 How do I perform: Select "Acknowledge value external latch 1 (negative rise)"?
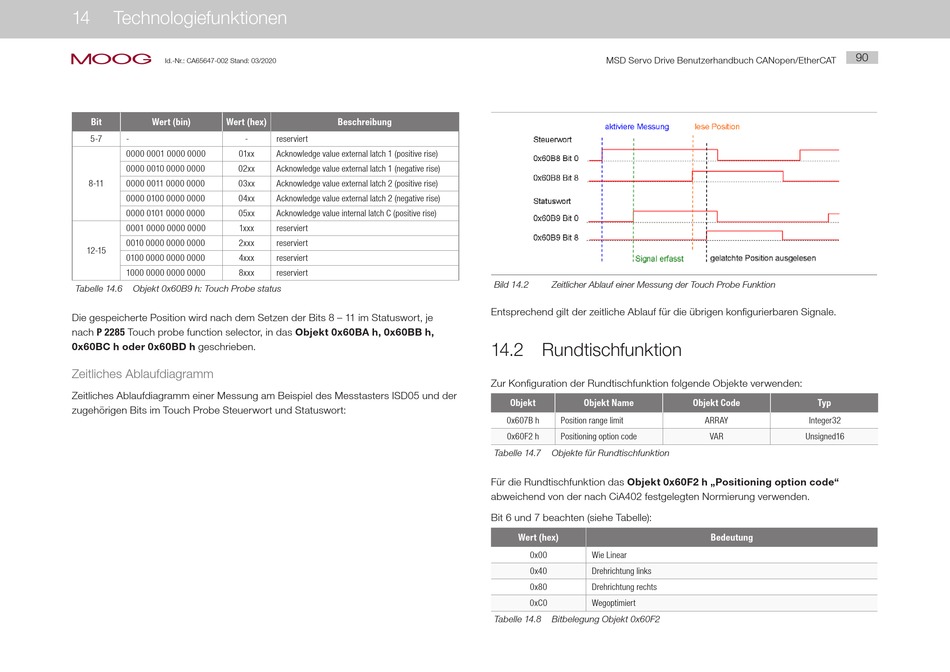click(x=358, y=168)
